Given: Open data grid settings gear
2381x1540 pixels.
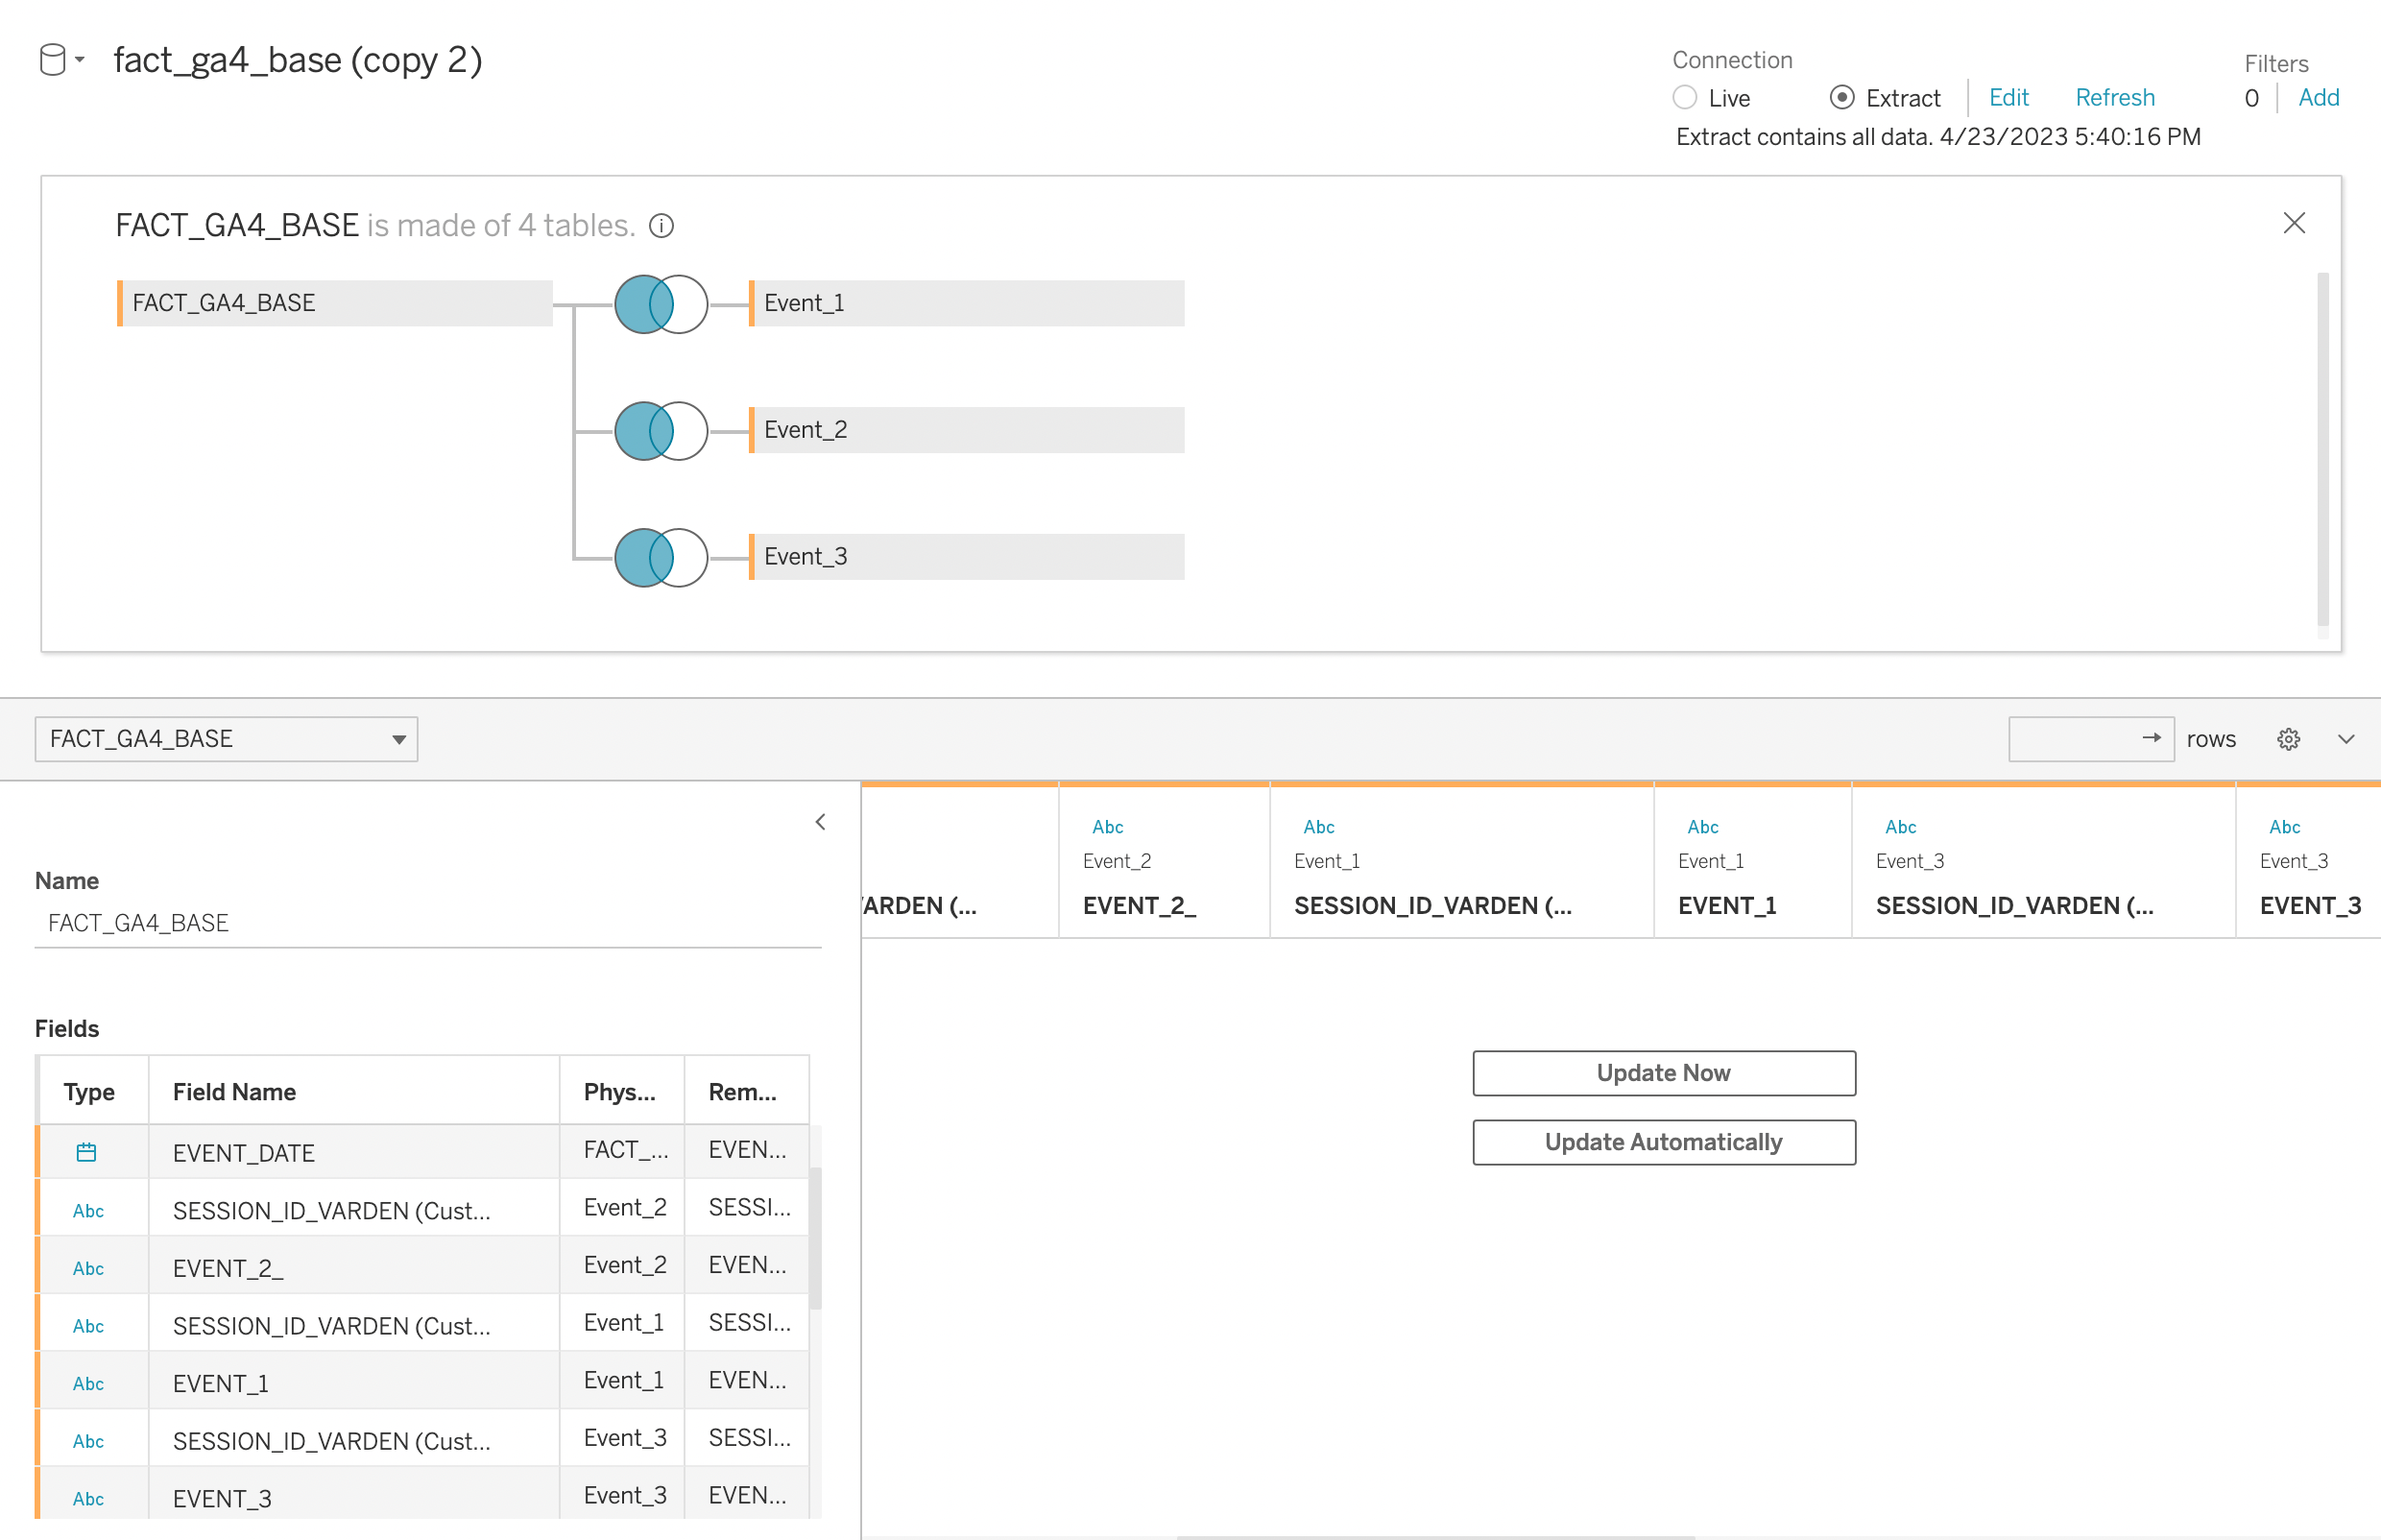Looking at the screenshot, I should point(2289,739).
